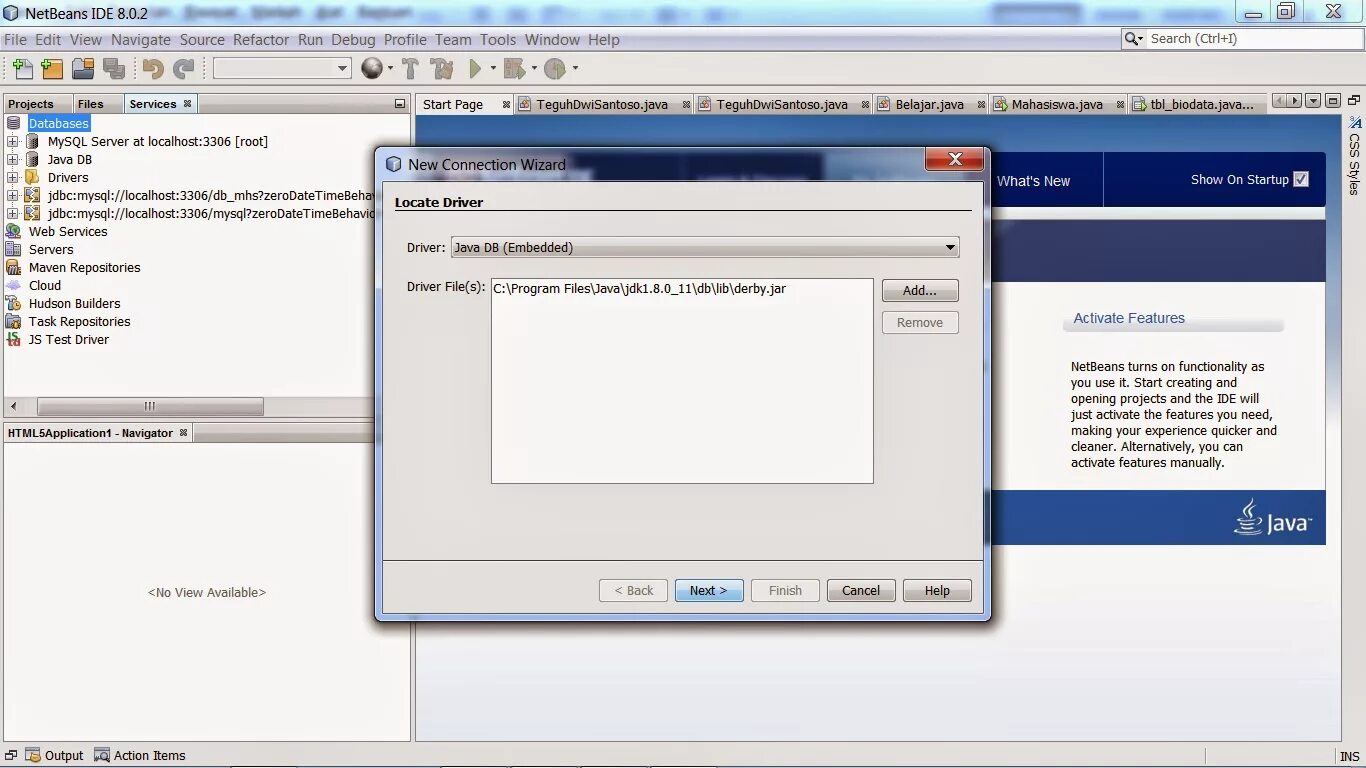Close the Services tab
Viewport: 1366px width, 768px height.
(187, 103)
